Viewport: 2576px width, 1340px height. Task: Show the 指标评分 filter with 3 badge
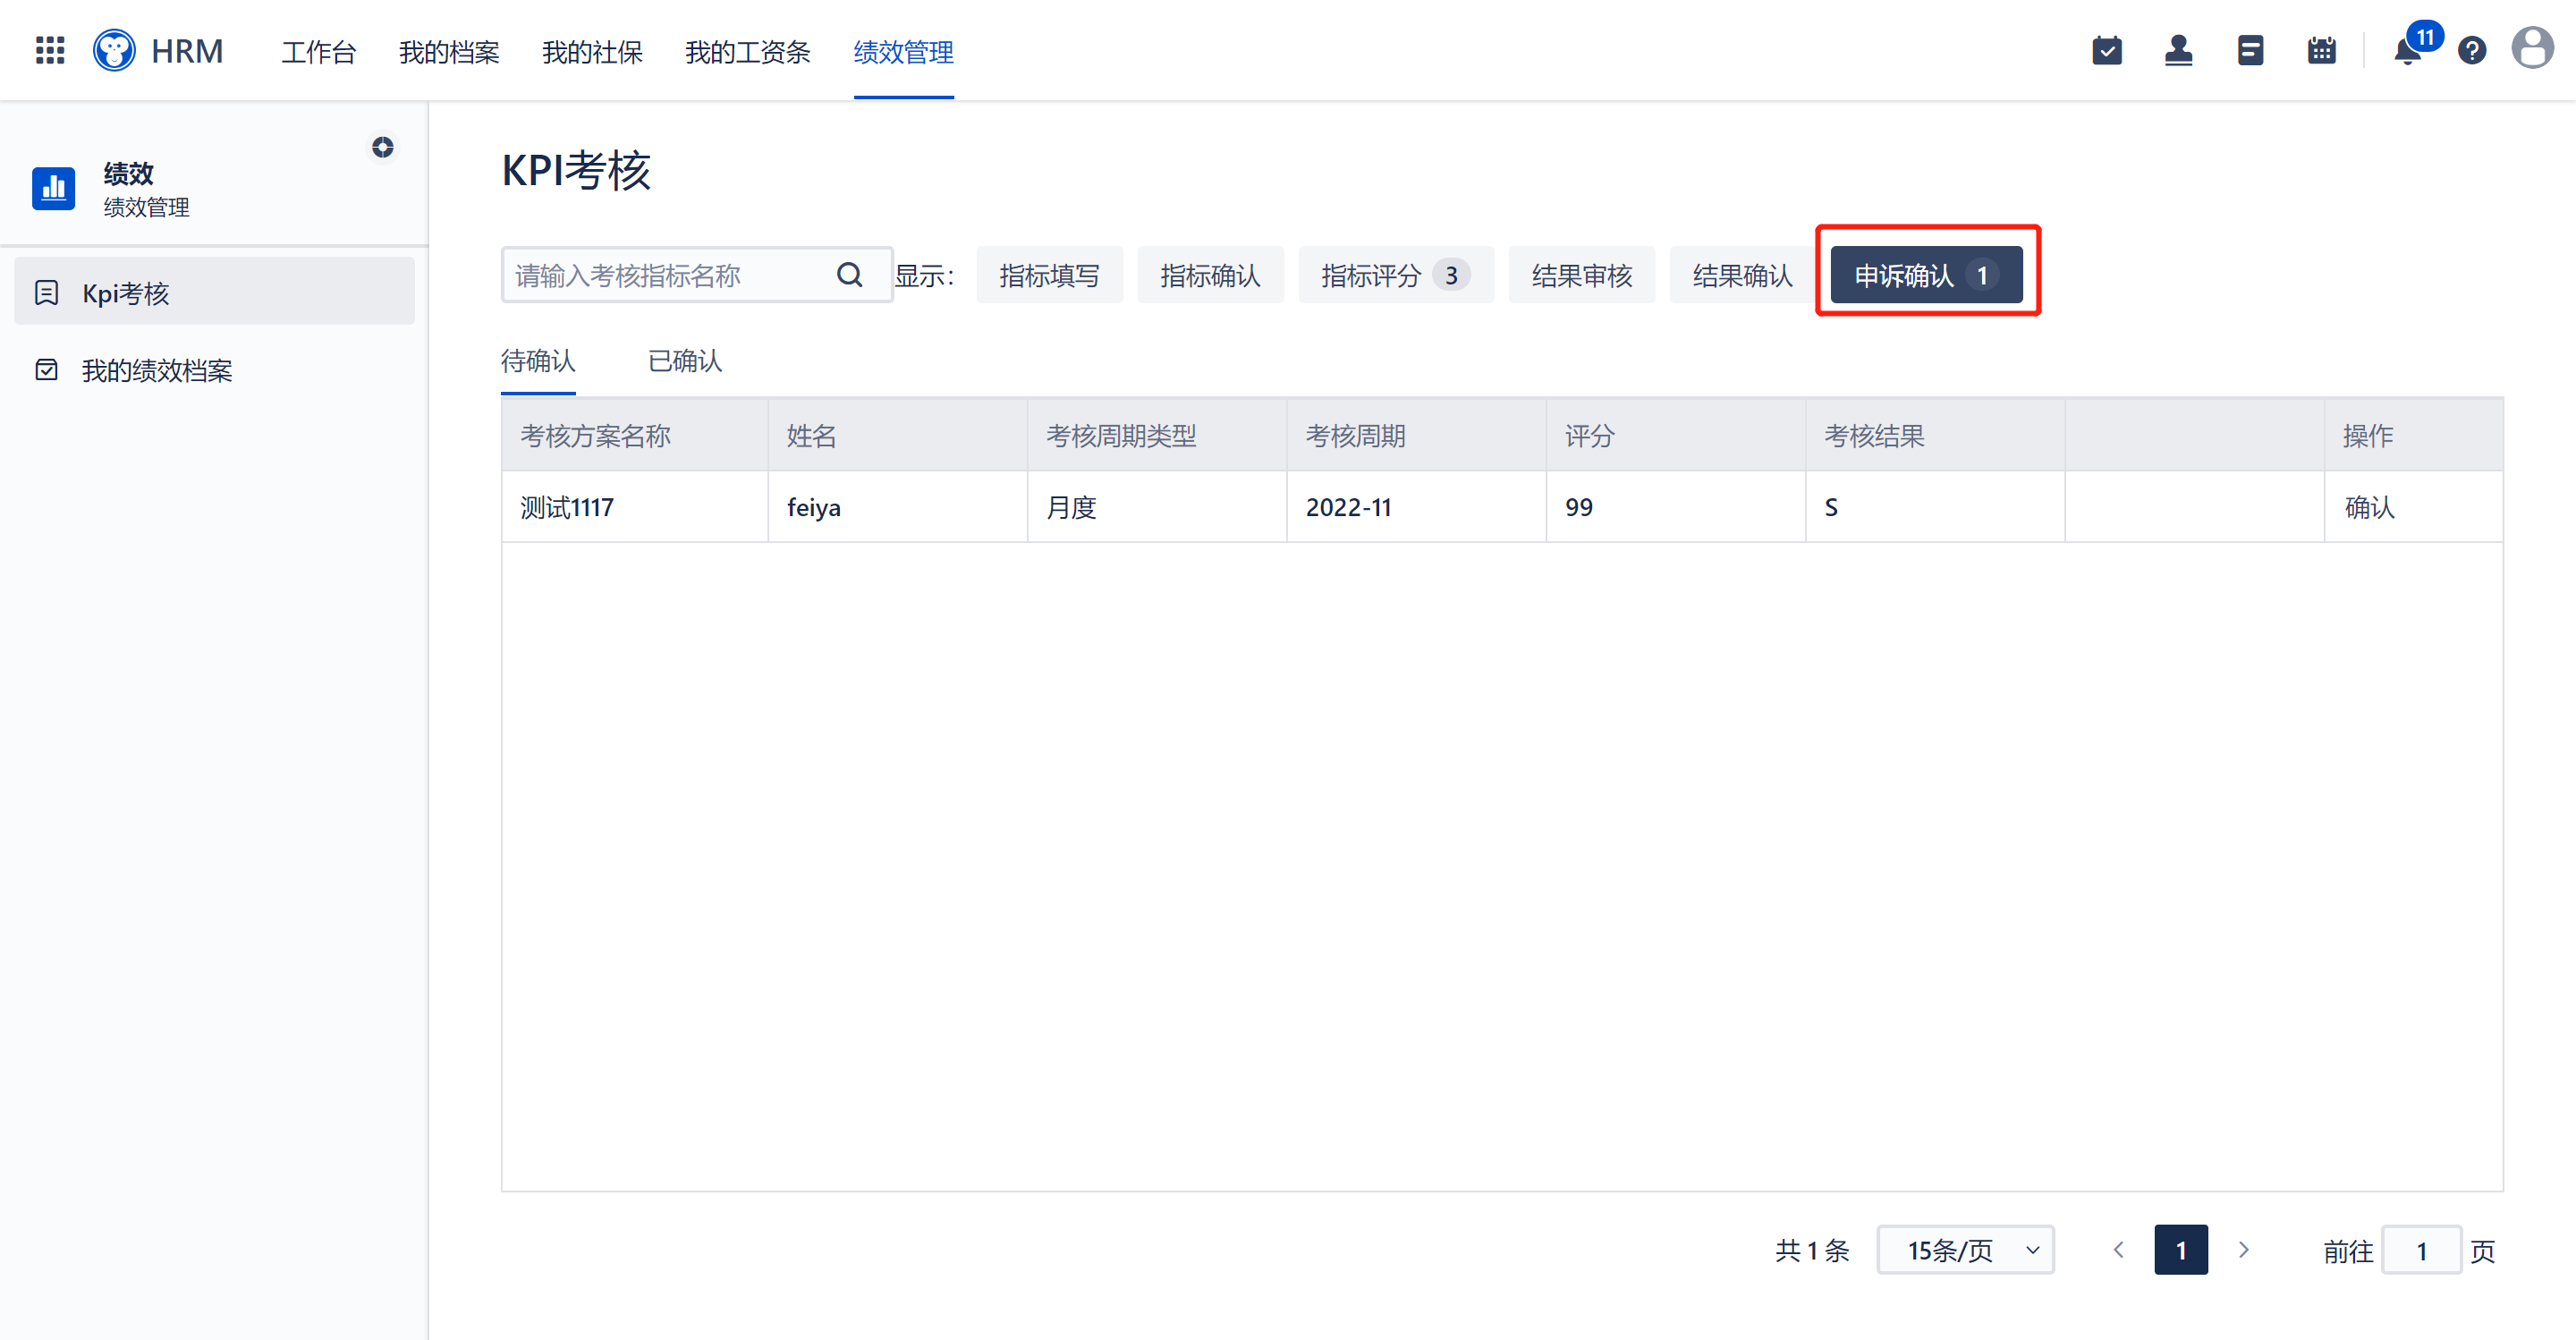click(1396, 275)
